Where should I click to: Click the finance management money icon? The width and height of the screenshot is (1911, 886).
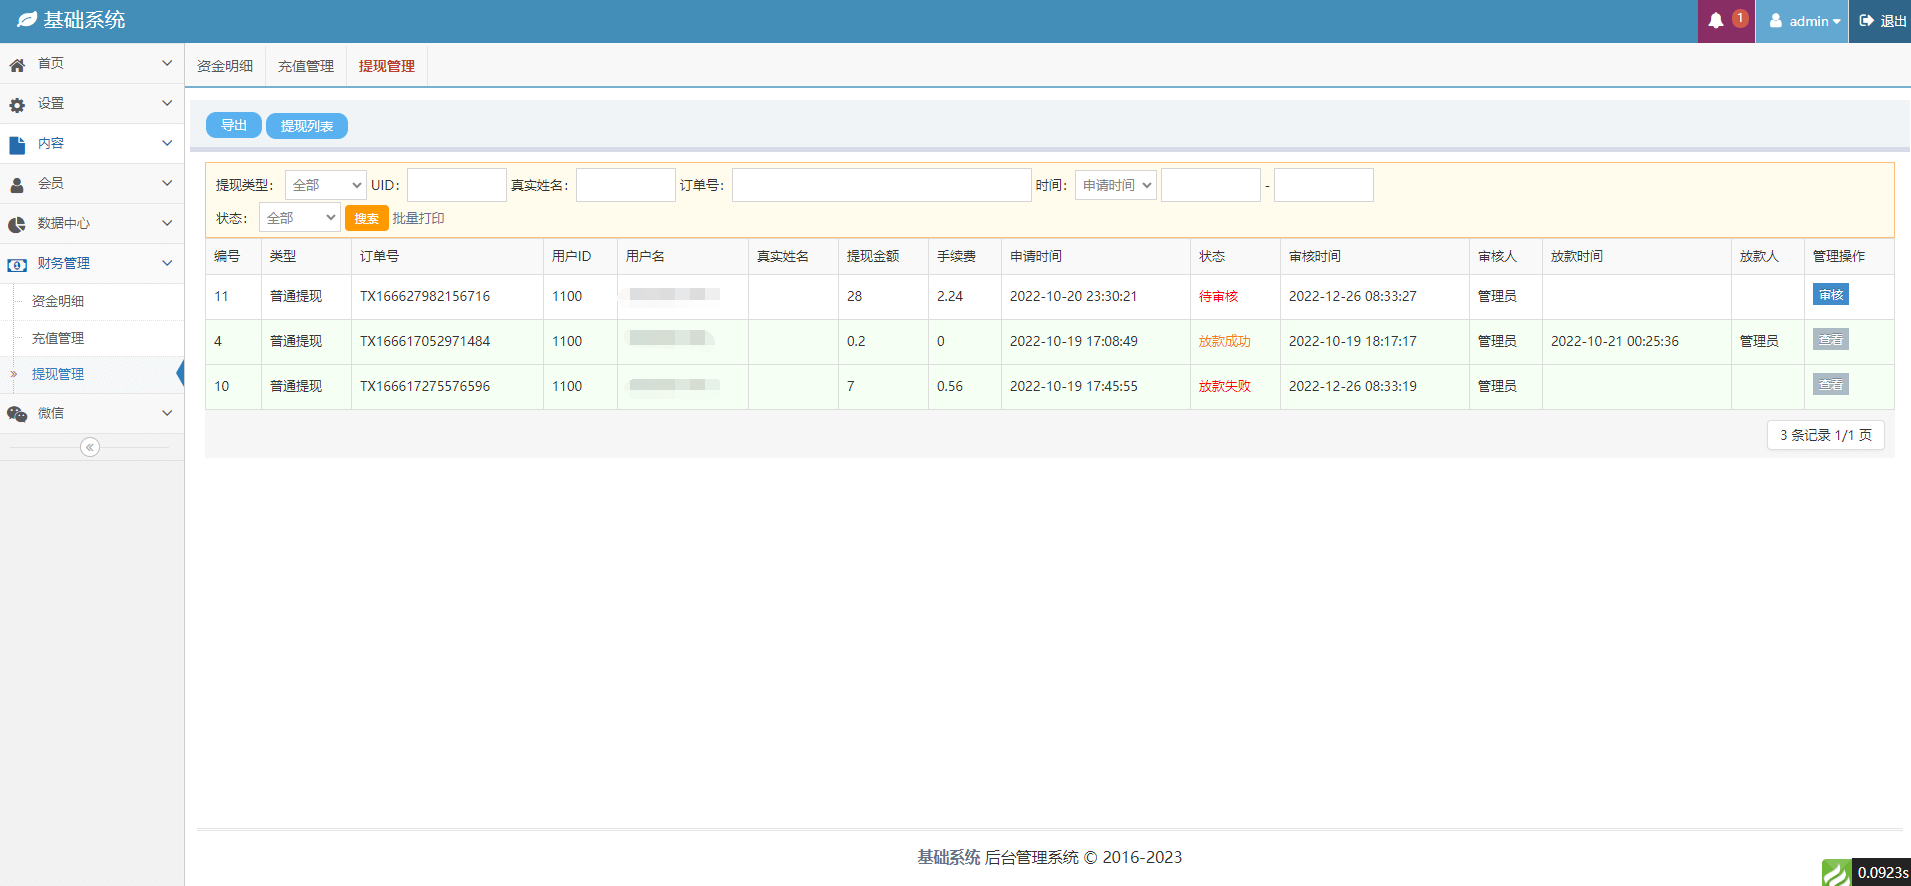[x=17, y=264]
